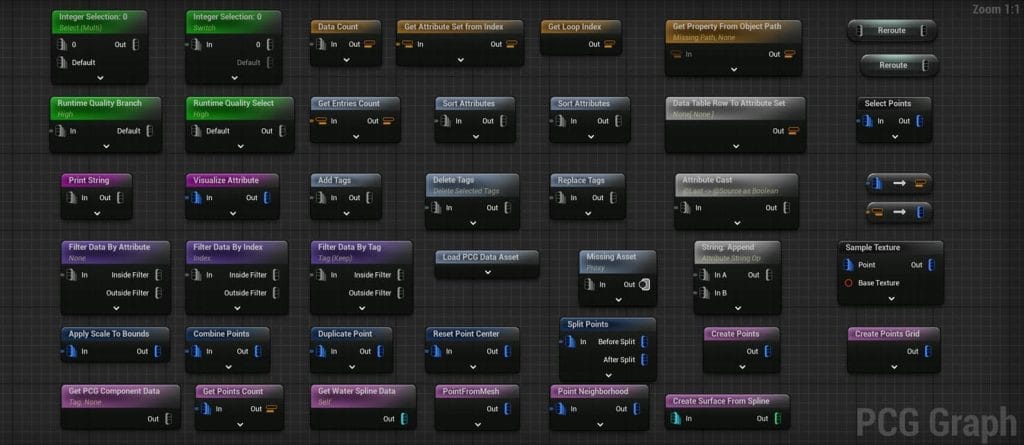Viewport: 1024px width, 445px height.
Task: Click After Split pin on Split Points node
Action: [643, 359]
